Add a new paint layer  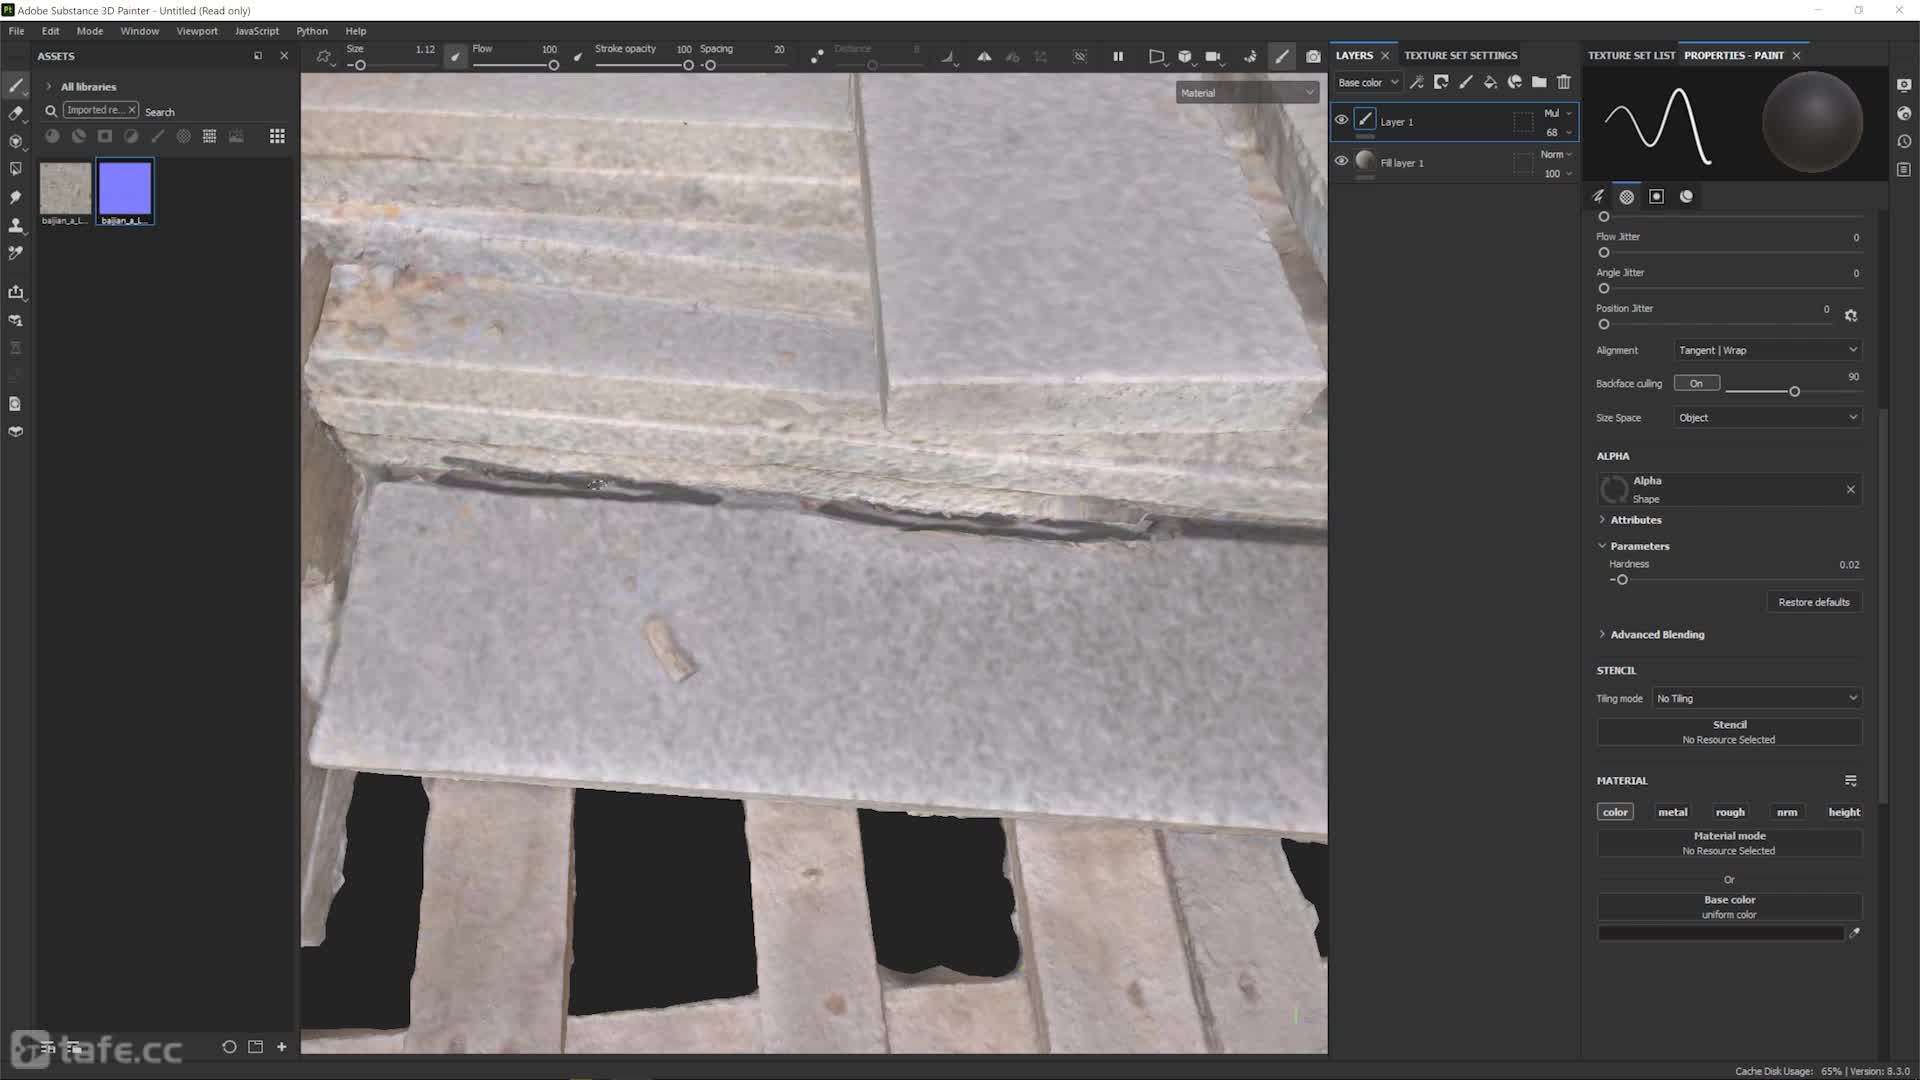coord(1466,82)
